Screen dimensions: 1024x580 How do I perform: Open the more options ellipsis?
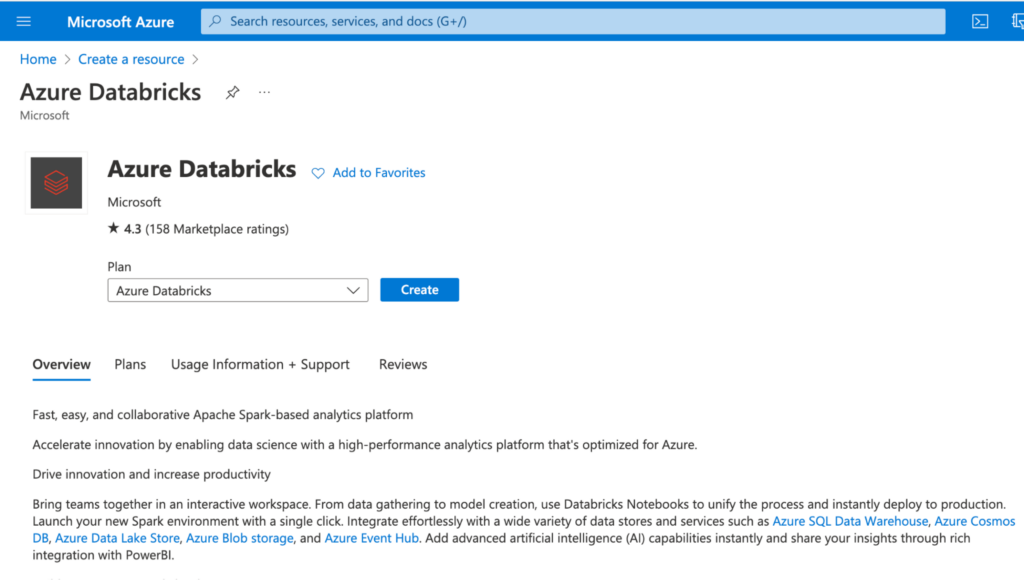(x=264, y=93)
